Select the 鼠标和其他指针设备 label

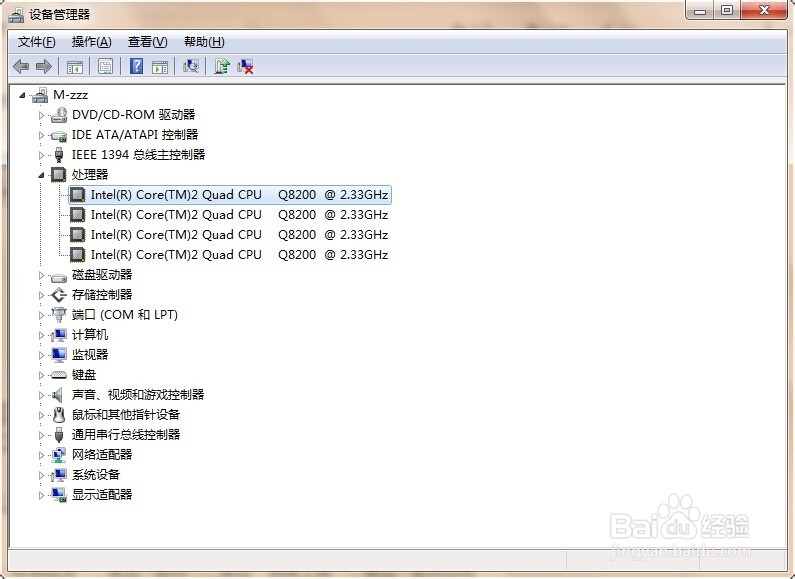click(x=126, y=415)
